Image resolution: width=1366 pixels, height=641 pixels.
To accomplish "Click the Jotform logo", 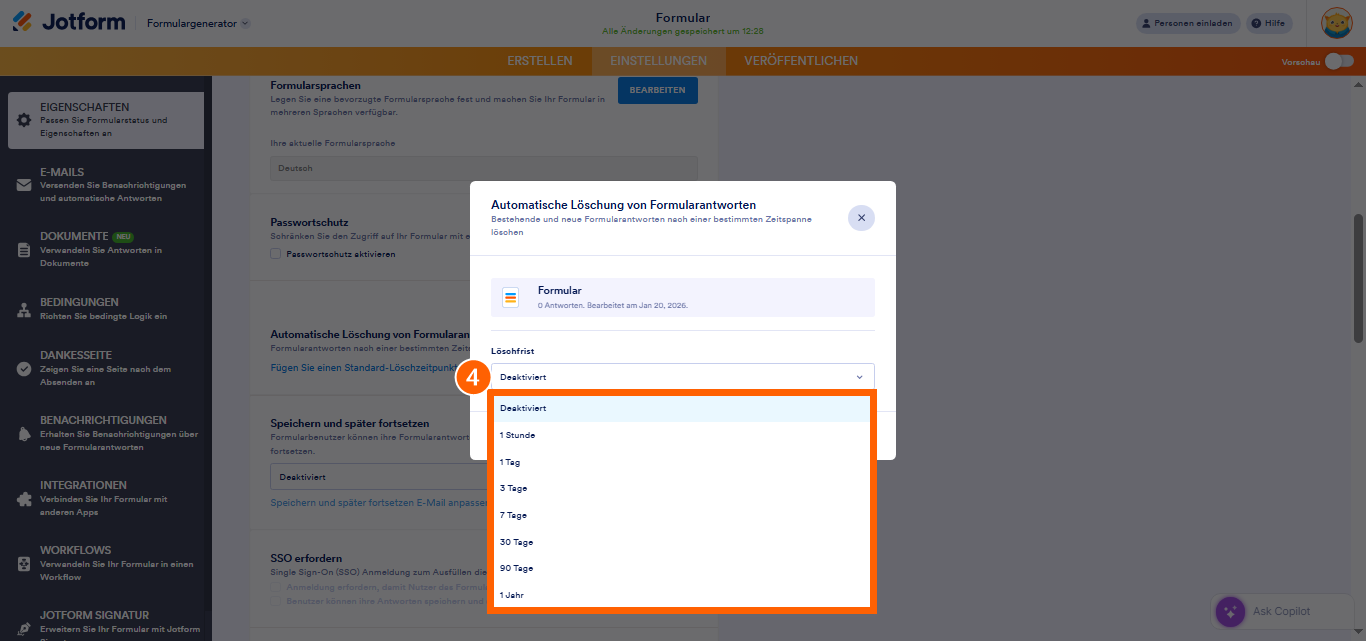I will pyautogui.click(x=68, y=22).
